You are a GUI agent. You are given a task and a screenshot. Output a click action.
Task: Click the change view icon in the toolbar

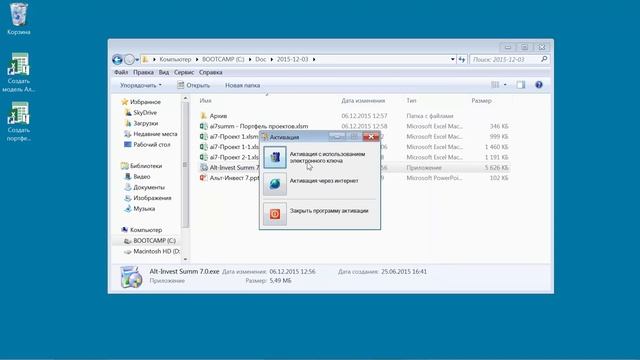(x=495, y=85)
